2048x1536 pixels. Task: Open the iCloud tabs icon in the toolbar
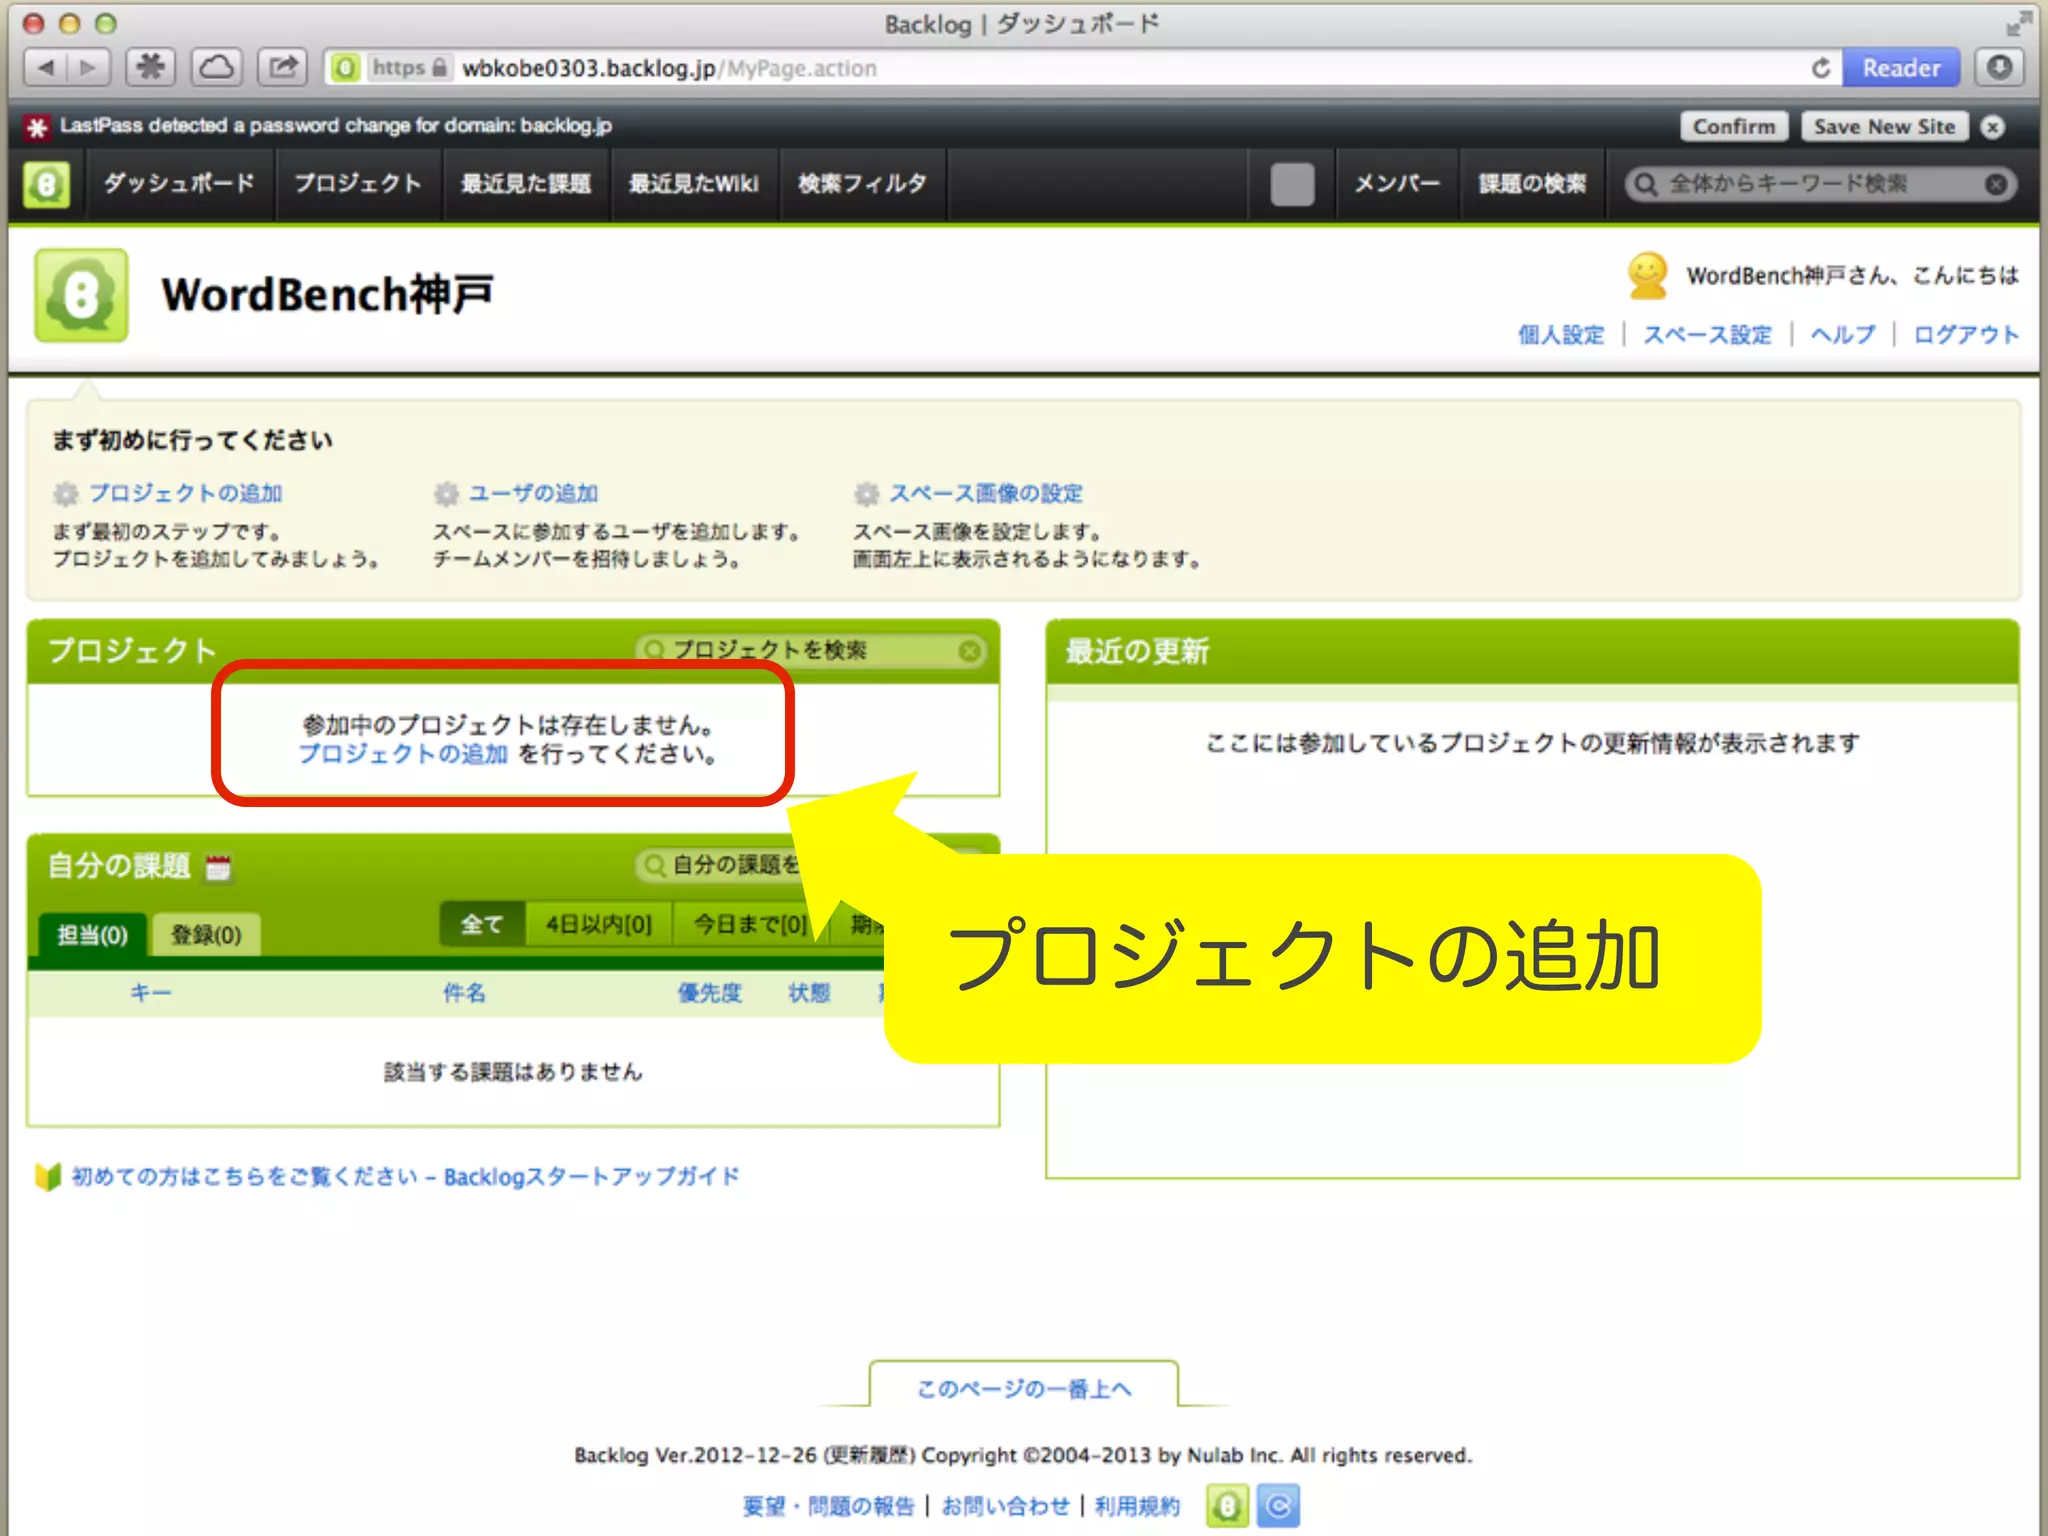pyautogui.click(x=217, y=68)
